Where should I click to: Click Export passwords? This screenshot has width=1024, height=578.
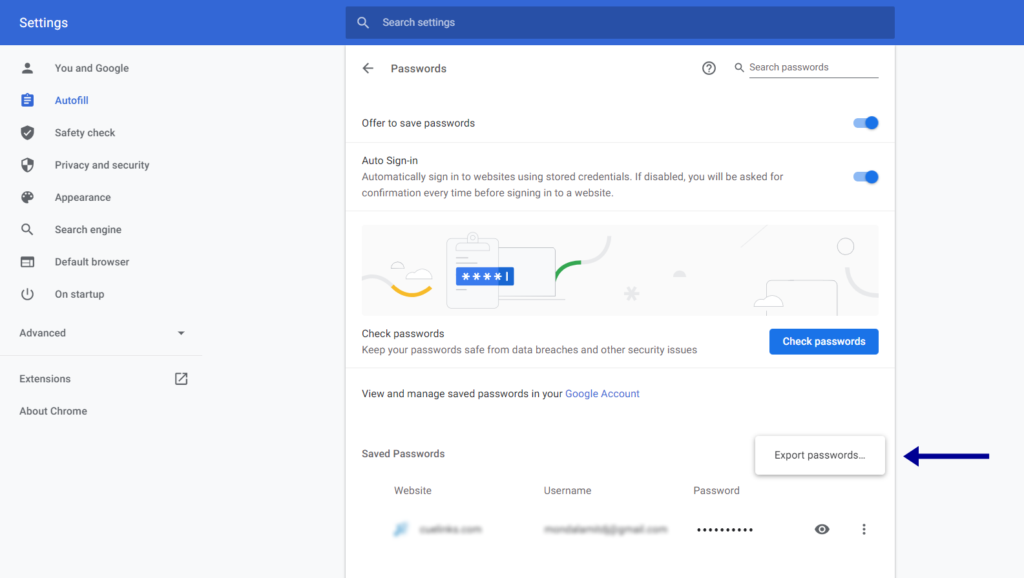tap(819, 455)
